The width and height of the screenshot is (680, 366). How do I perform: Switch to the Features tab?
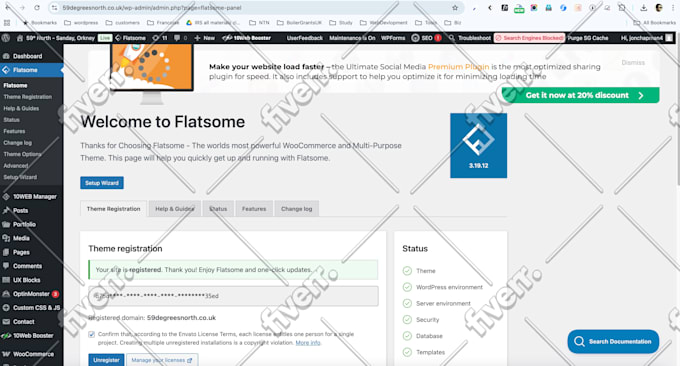pyautogui.click(x=254, y=209)
